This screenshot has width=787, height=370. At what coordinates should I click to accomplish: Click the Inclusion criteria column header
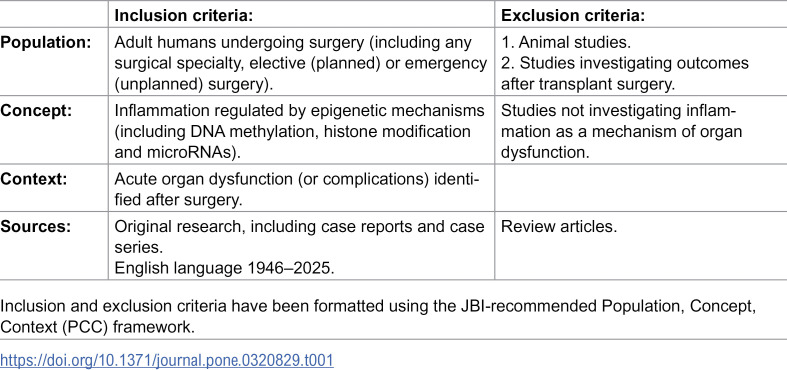tap(183, 16)
